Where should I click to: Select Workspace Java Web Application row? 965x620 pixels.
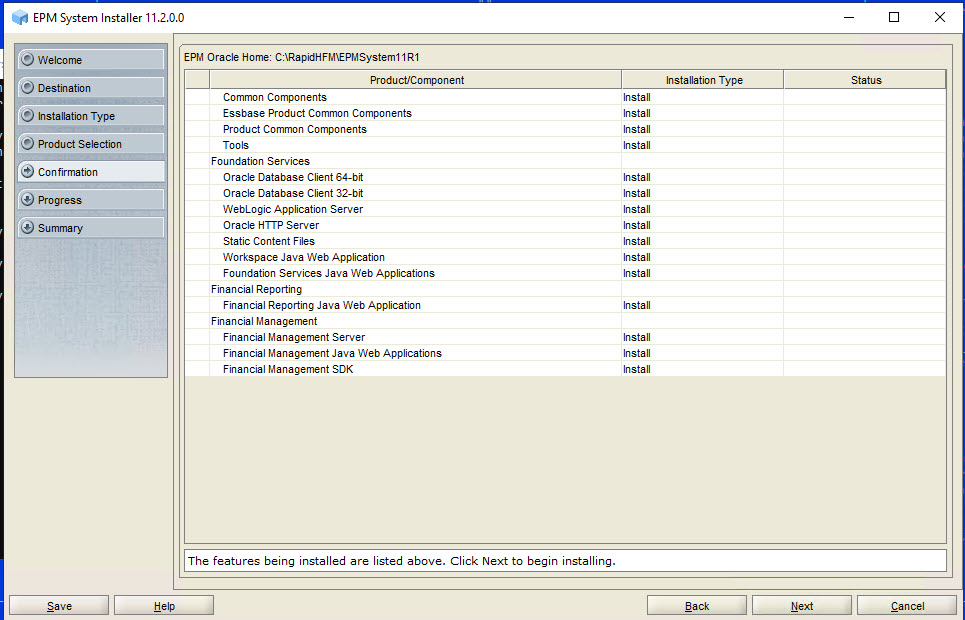point(565,257)
